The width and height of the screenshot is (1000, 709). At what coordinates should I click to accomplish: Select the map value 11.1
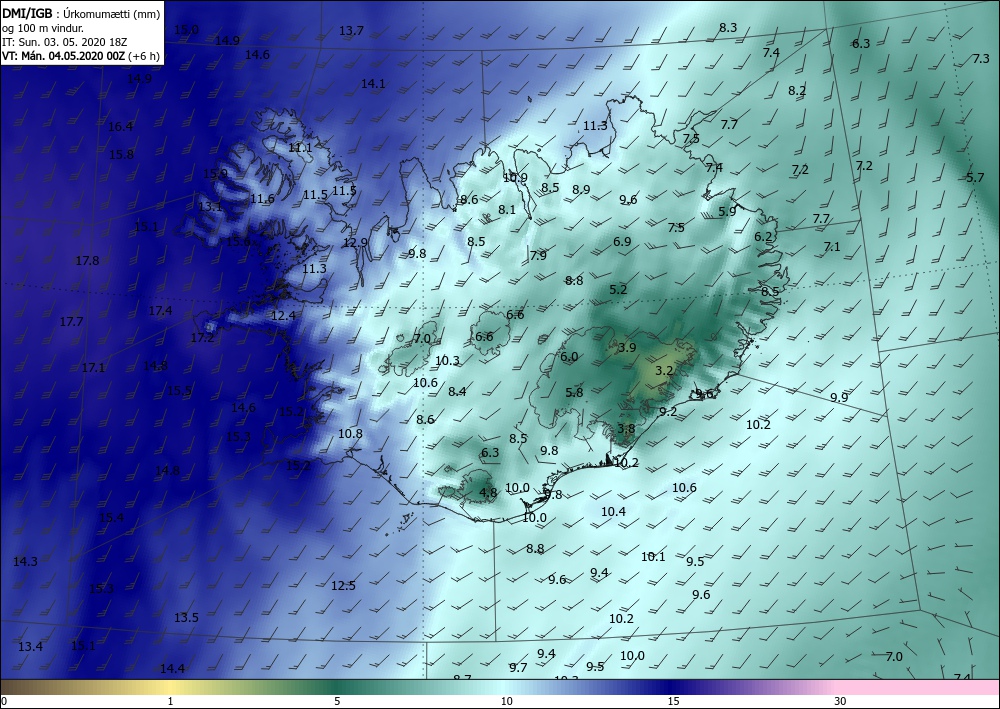point(300,148)
